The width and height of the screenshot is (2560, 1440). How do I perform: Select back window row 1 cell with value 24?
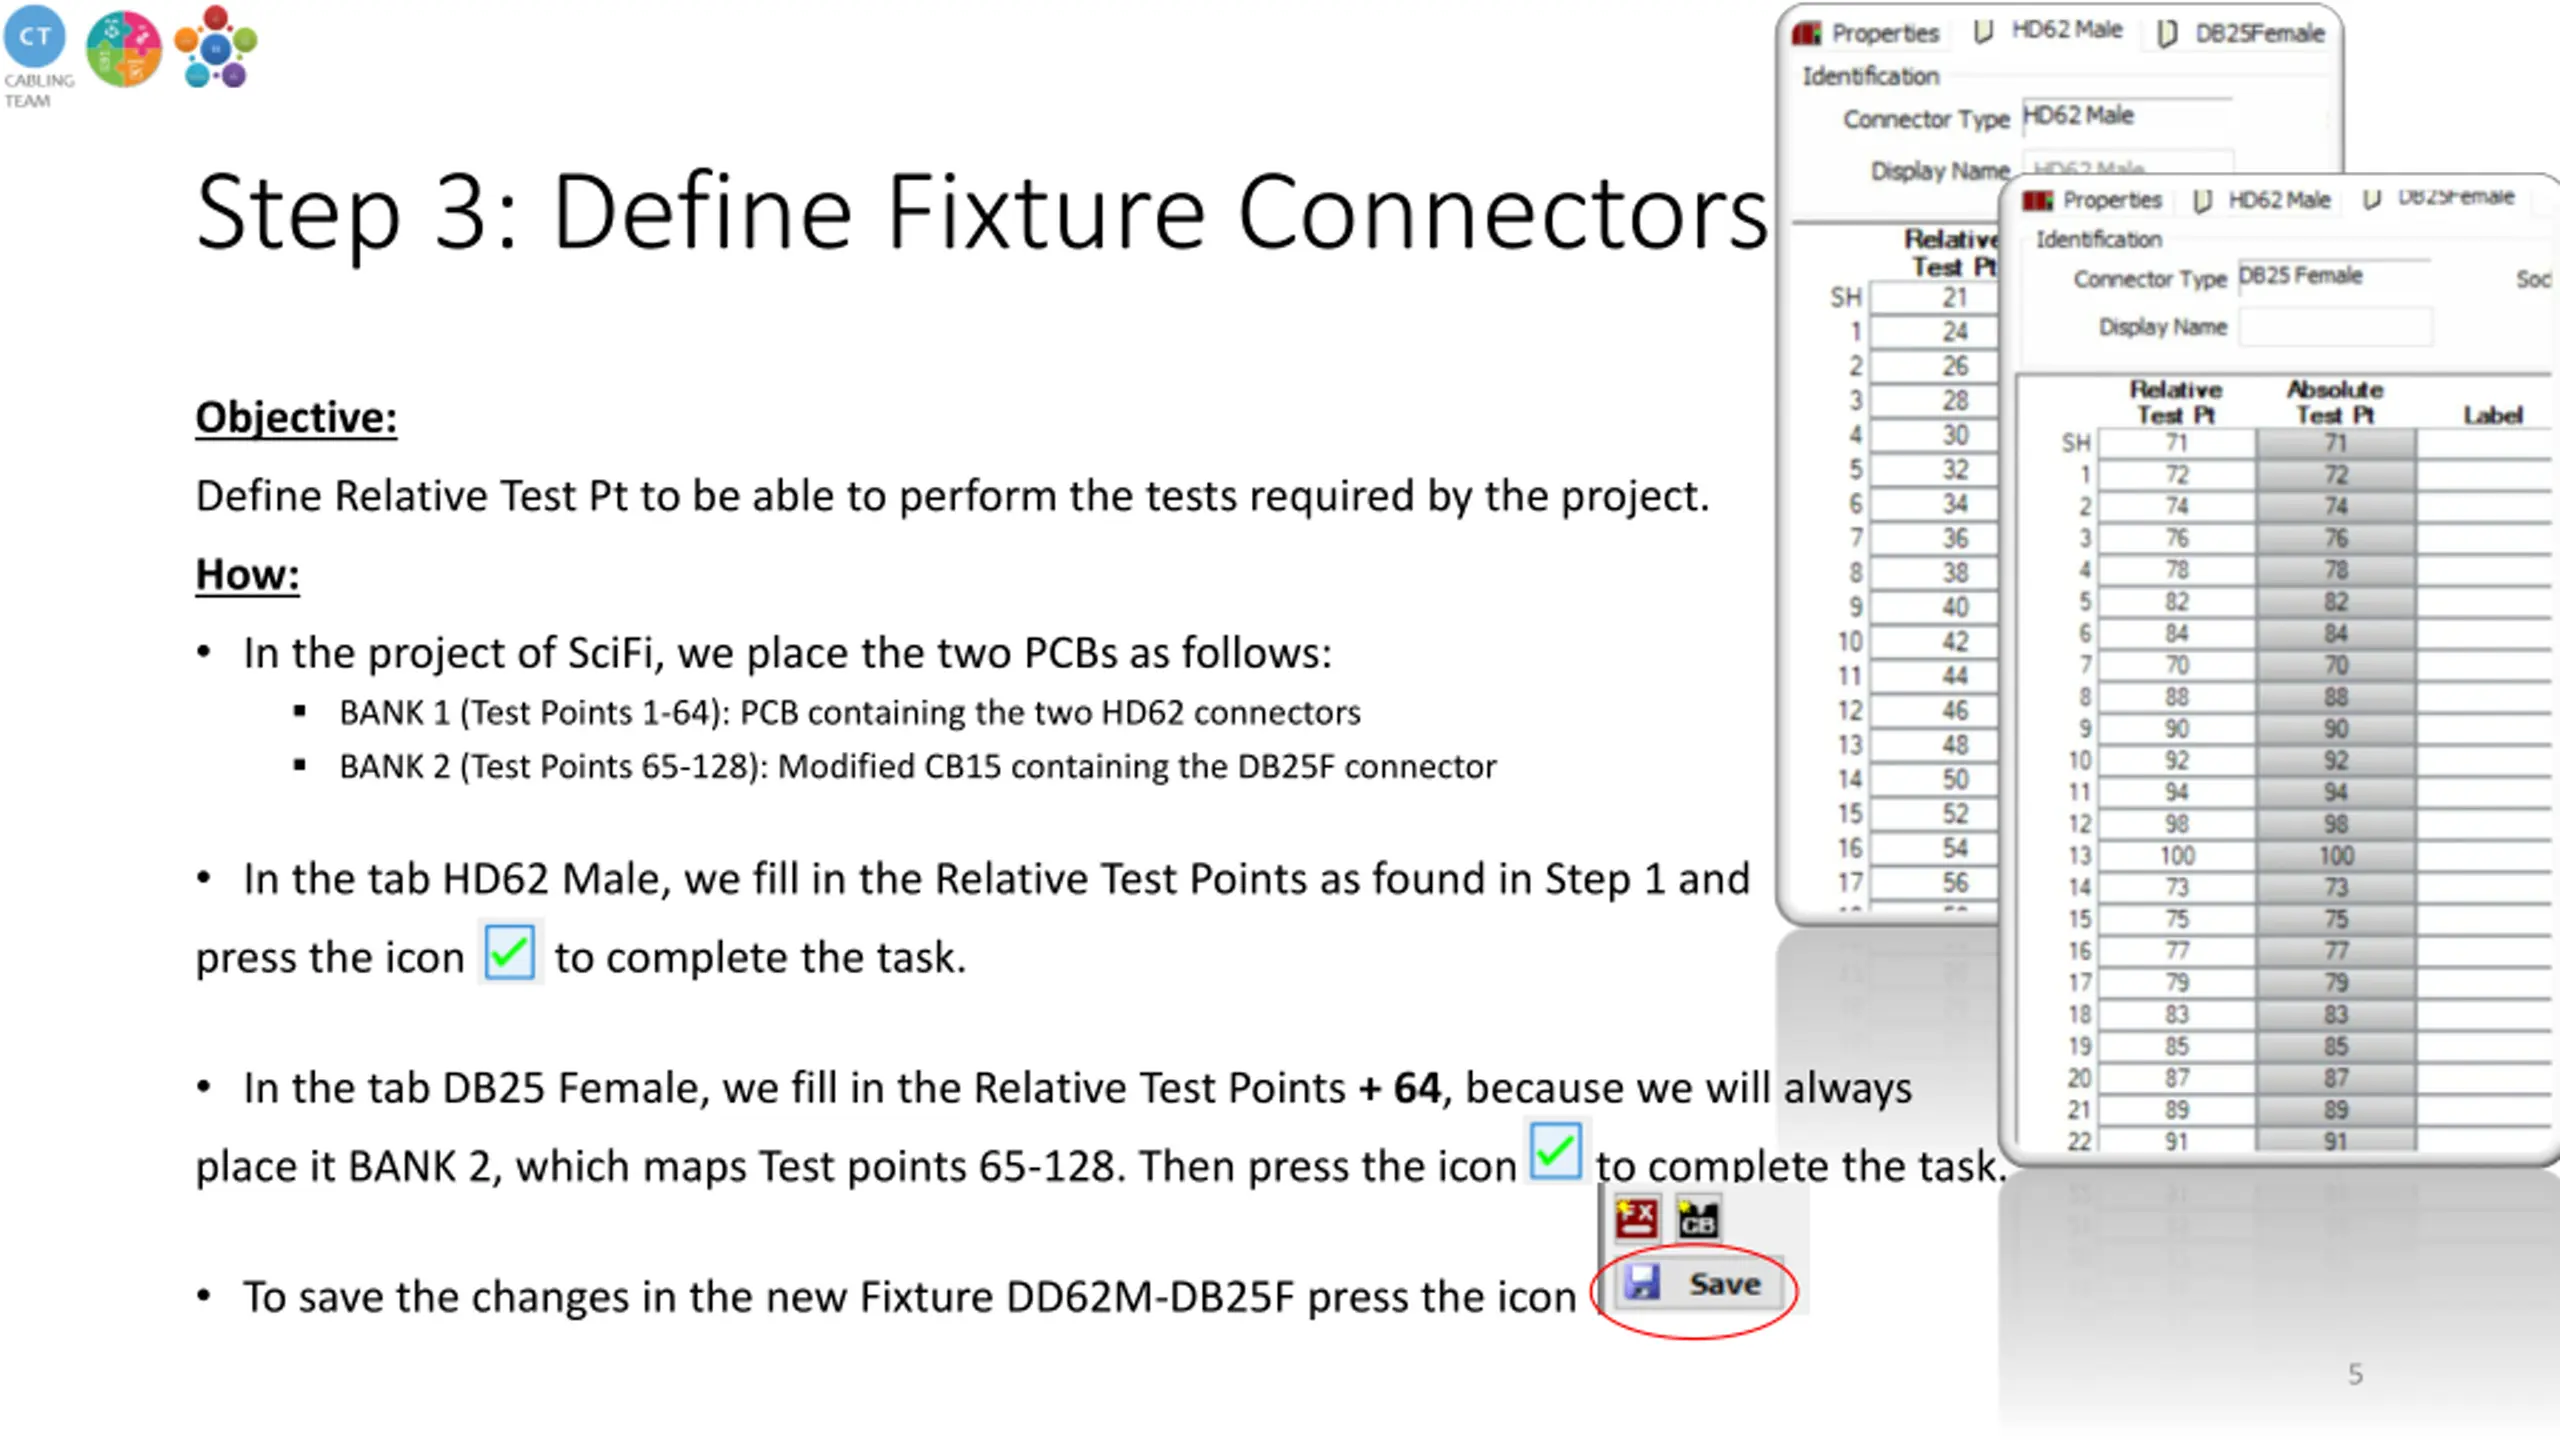[x=1934, y=331]
